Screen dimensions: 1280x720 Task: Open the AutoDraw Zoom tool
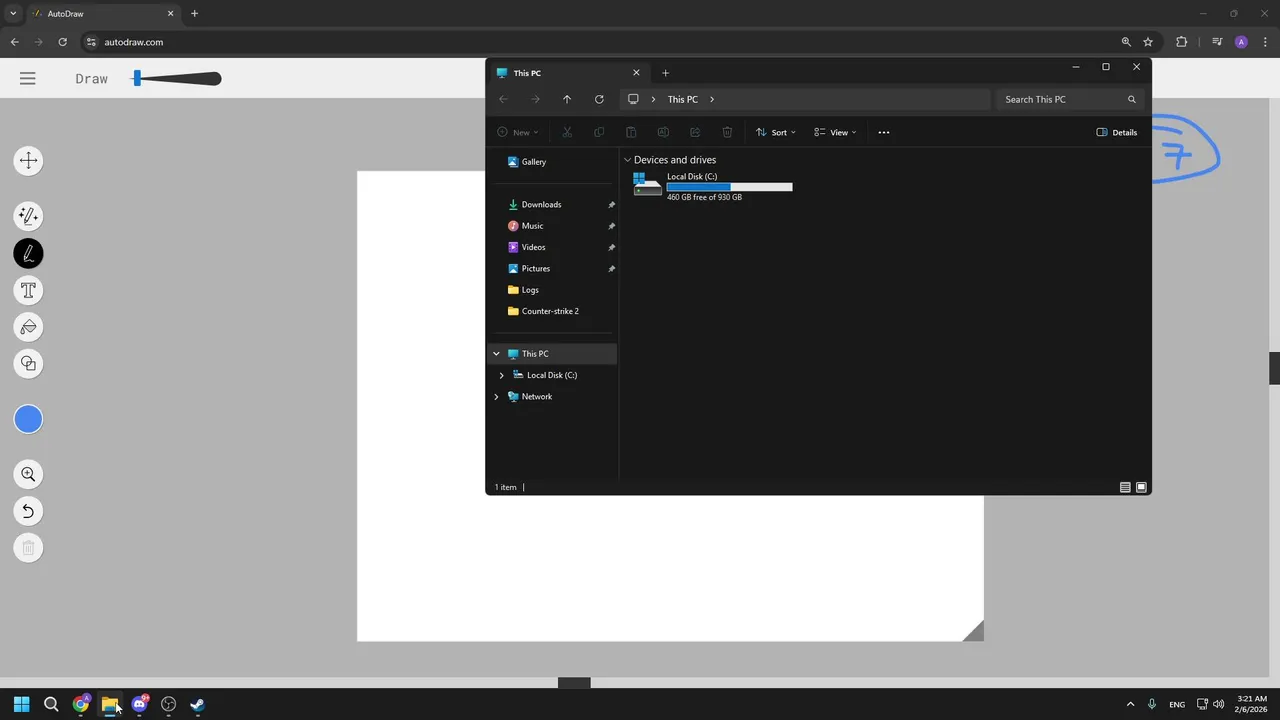[28, 475]
